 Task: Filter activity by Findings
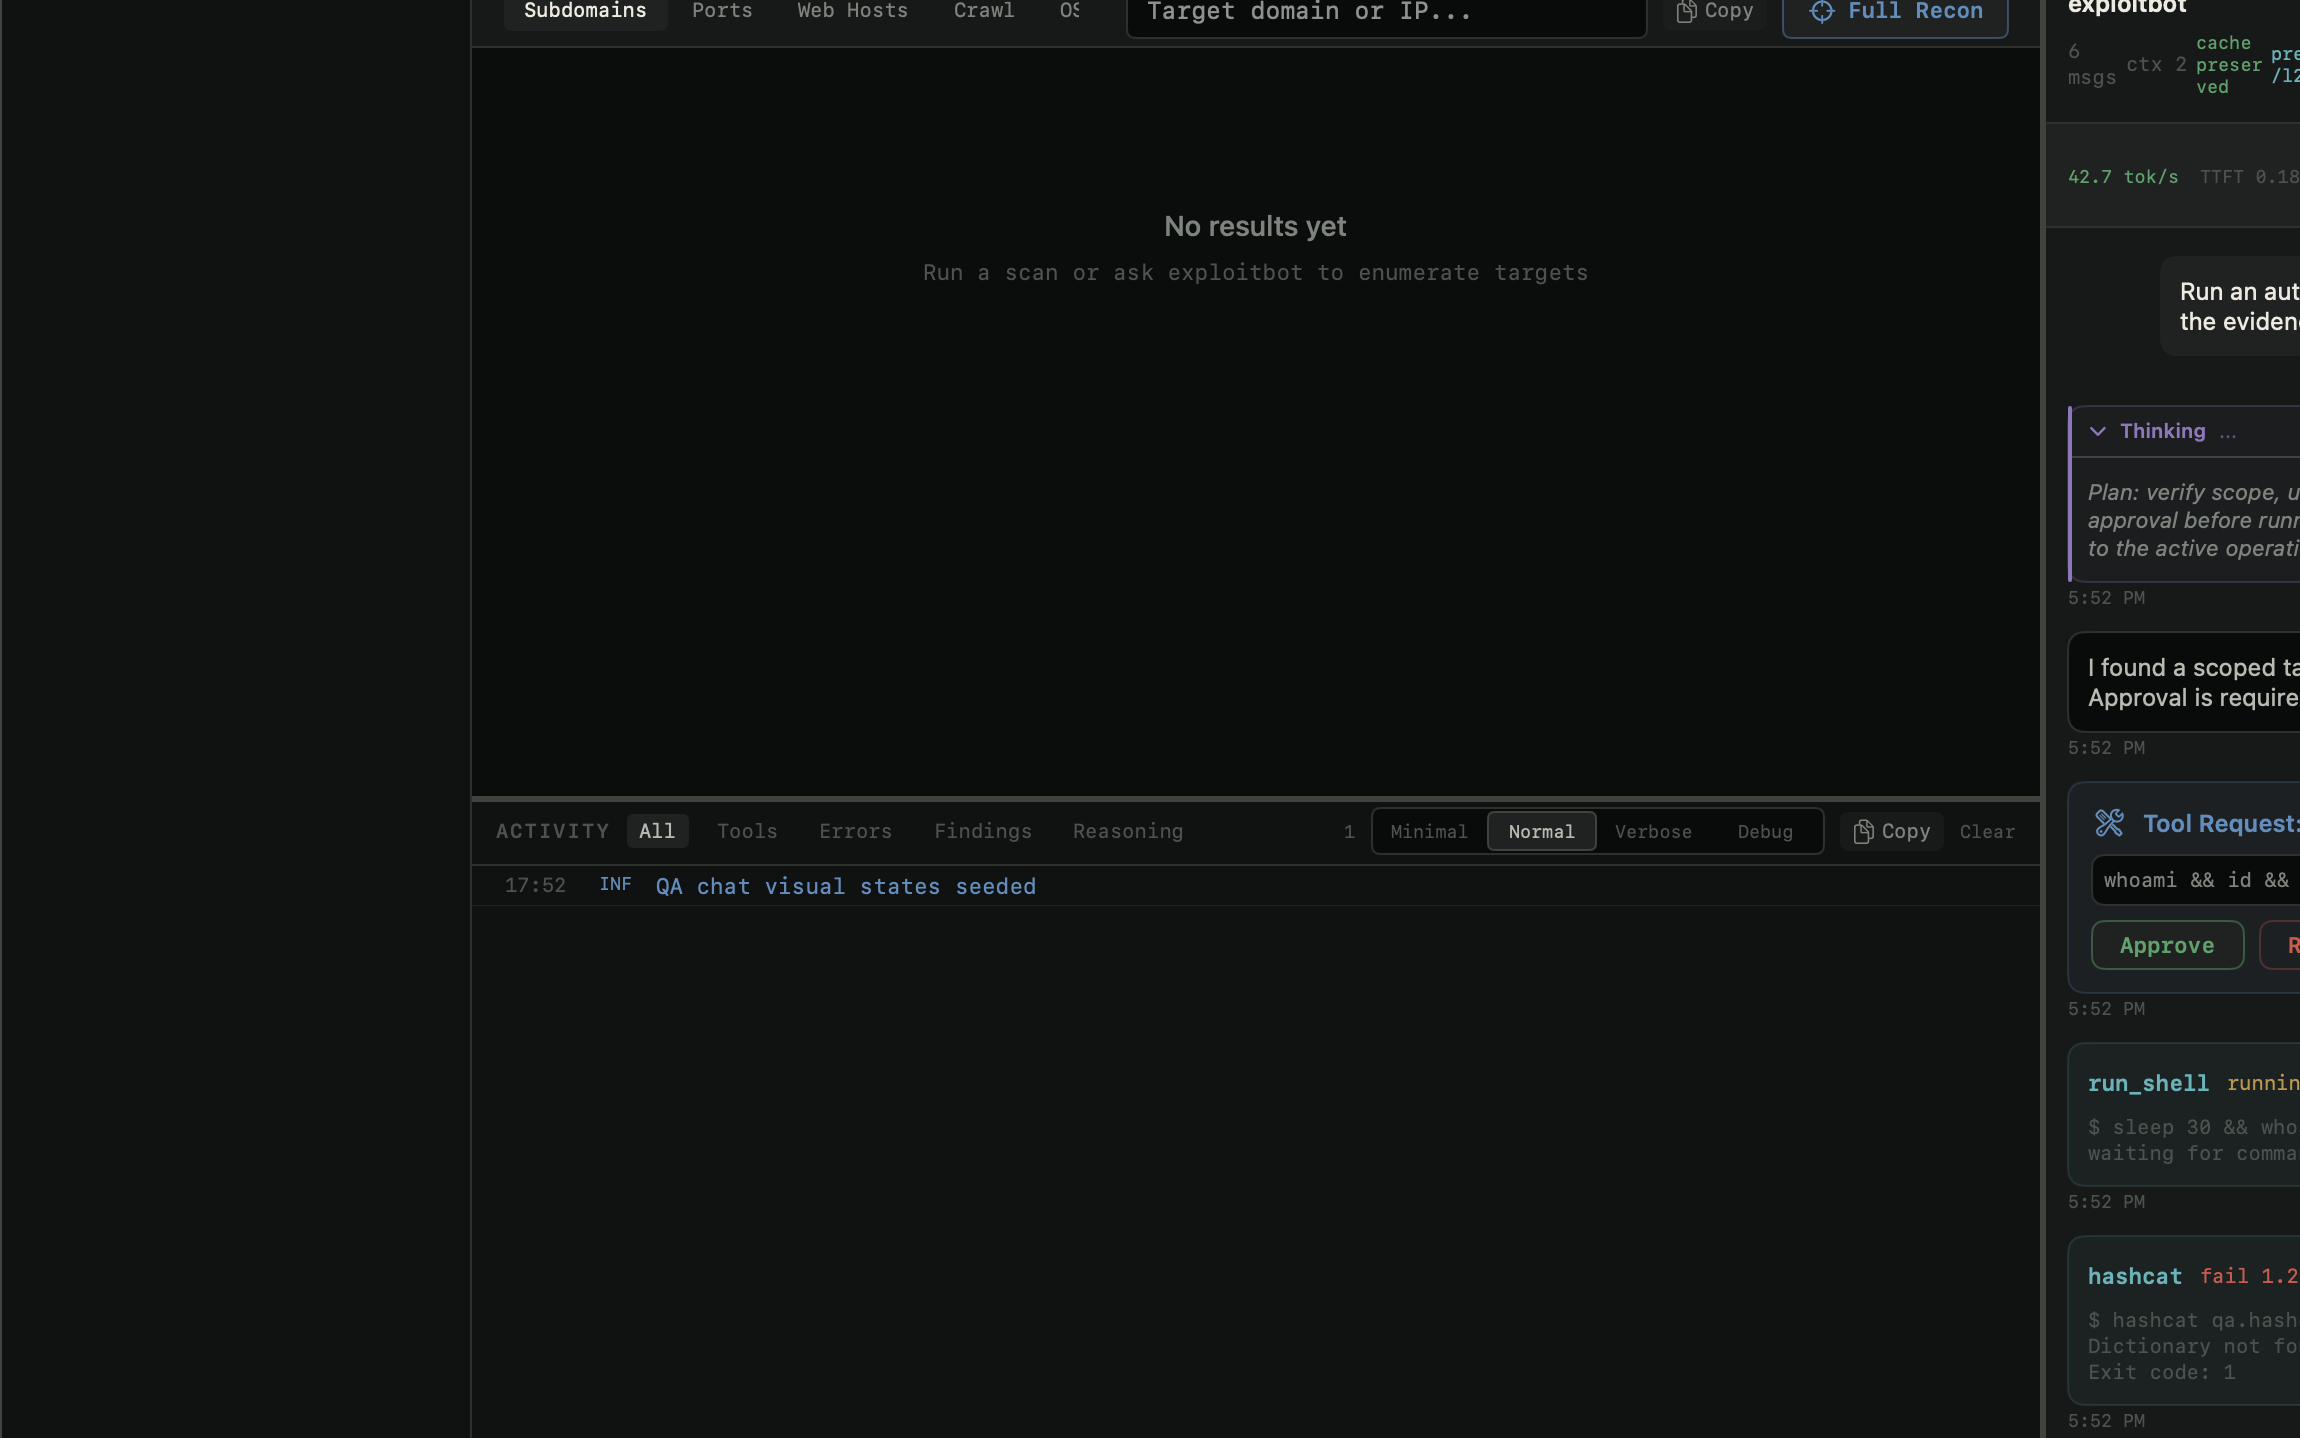click(x=983, y=831)
